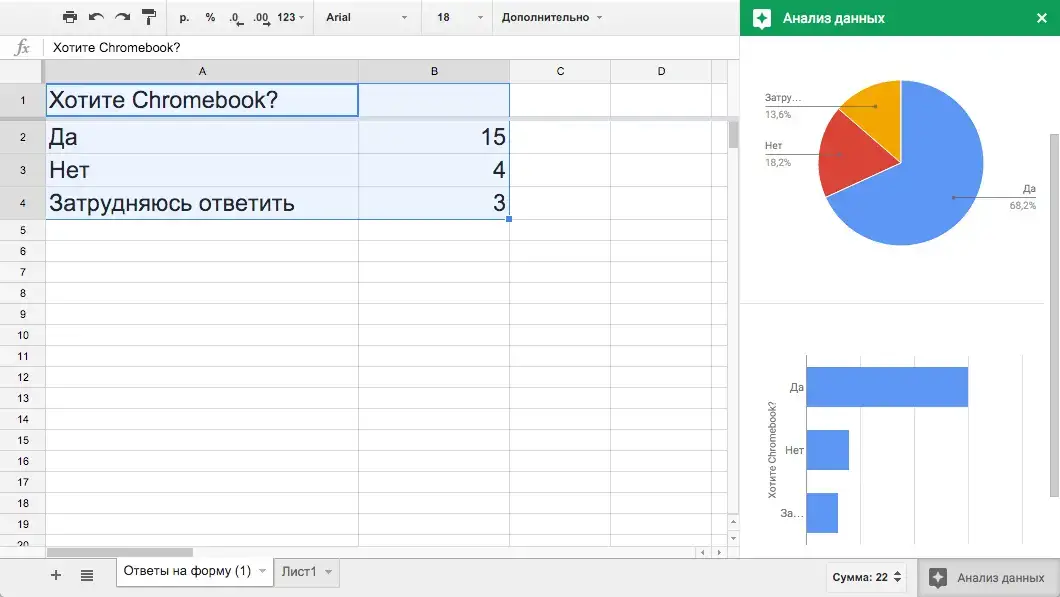
Task: Expand the Дополнительно toolbar menu
Action: [551, 18]
